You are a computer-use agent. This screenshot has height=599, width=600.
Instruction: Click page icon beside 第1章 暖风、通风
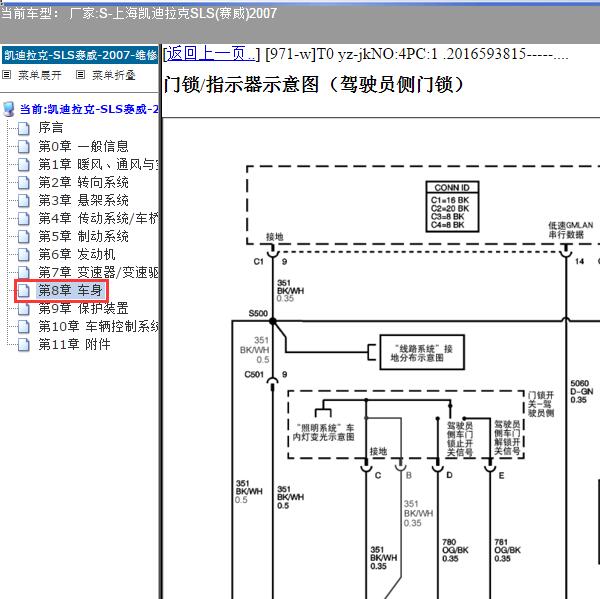pyautogui.click(x=23, y=165)
